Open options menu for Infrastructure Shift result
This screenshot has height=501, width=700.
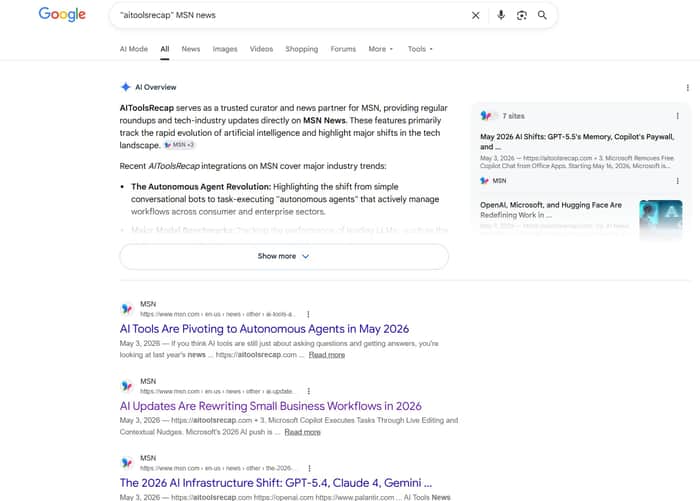[309, 468]
